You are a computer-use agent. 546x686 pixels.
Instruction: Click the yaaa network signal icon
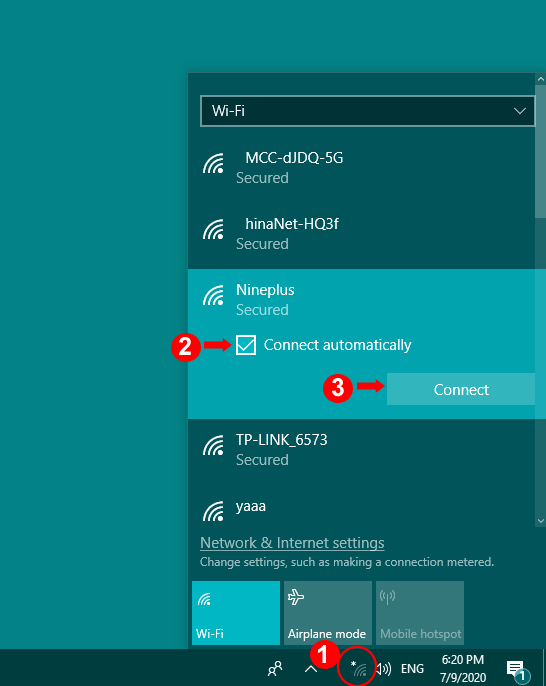click(214, 512)
